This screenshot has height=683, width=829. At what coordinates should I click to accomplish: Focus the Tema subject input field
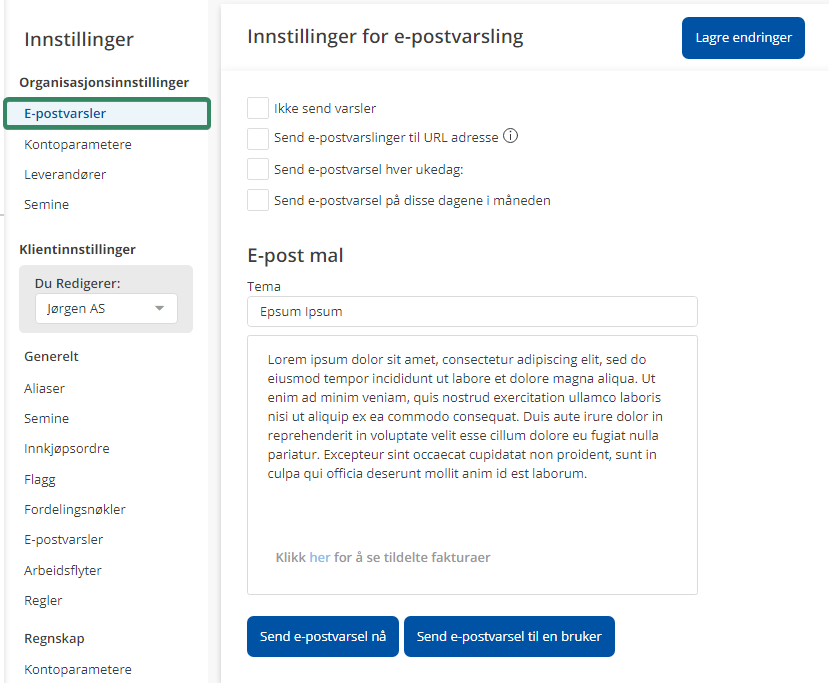pyautogui.click(x=472, y=312)
